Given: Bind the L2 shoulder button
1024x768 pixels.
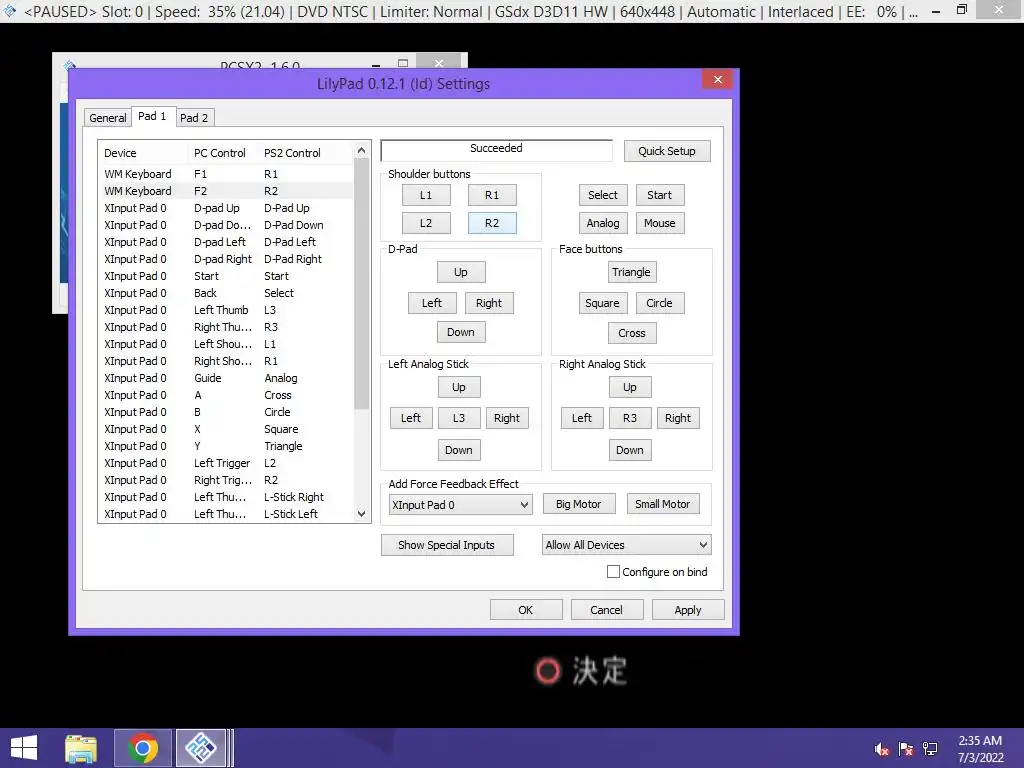Looking at the screenshot, I should pyautogui.click(x=426, y=223).
